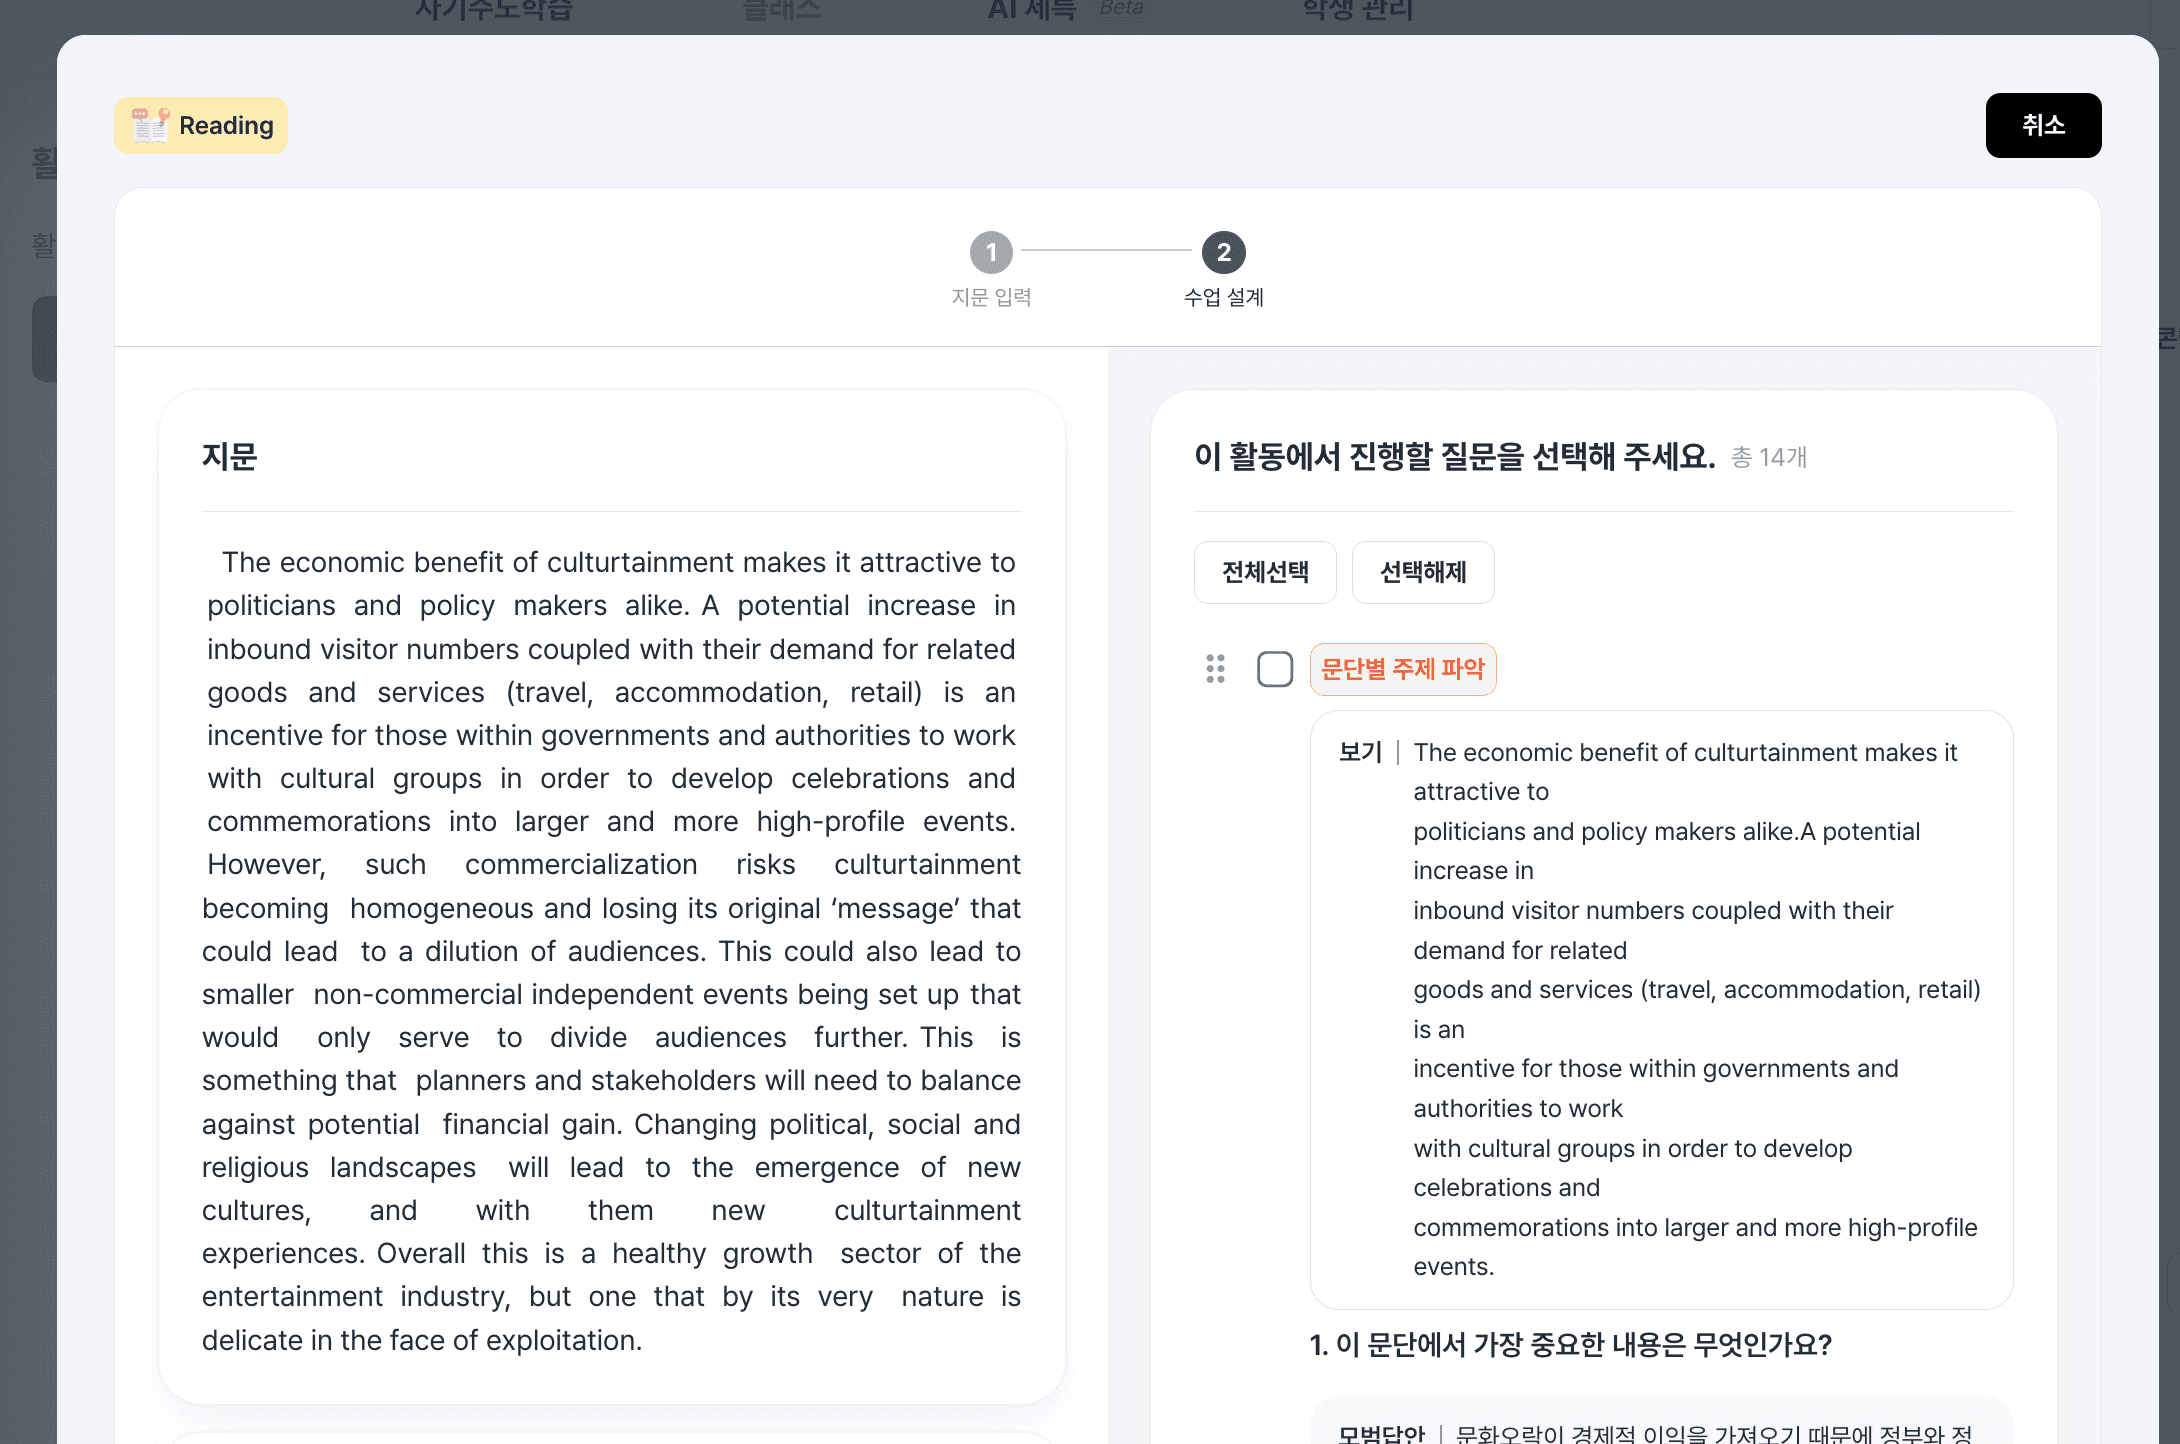Click the 선택해제 button
The width and height of the screenshot is (2180, 1444).
(1422, 572)
